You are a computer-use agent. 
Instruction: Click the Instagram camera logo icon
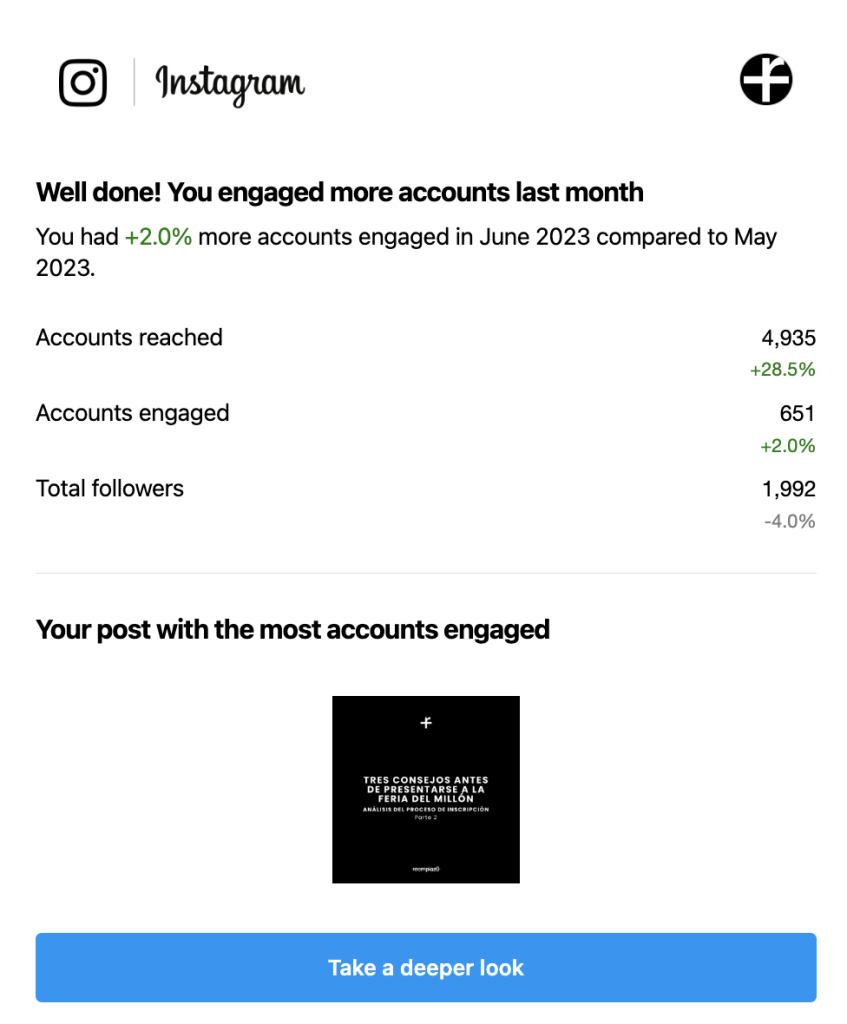point(82,82)
